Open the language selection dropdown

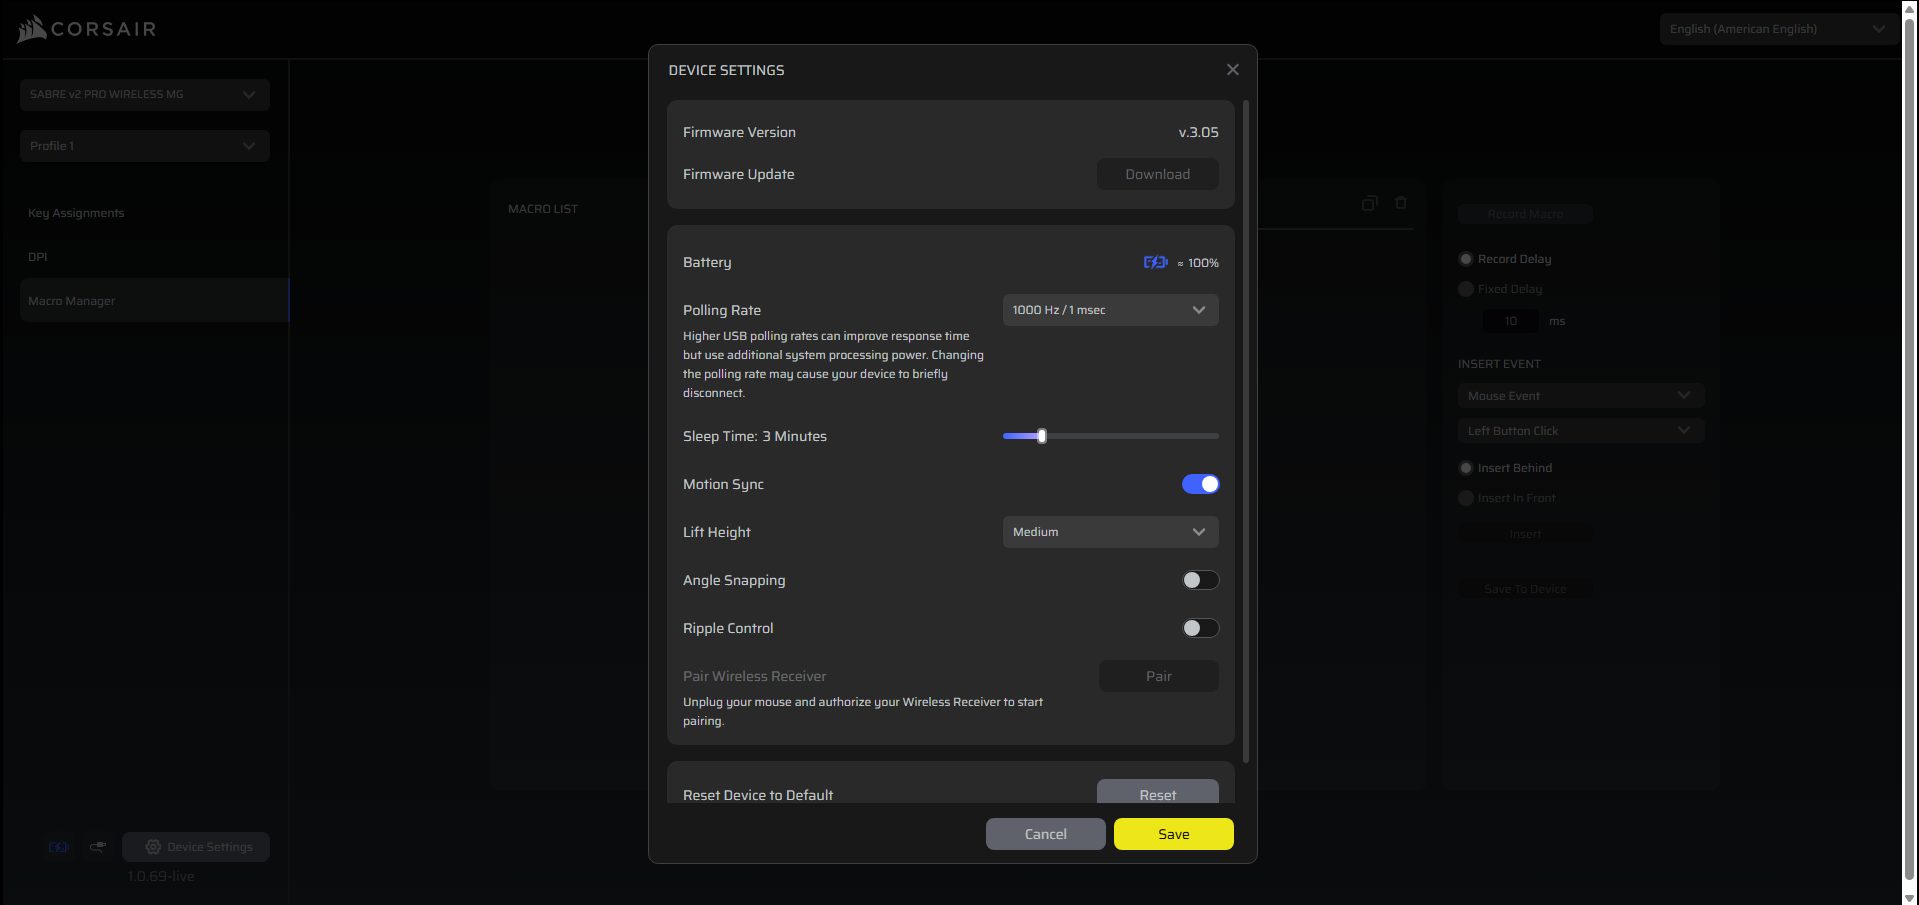pyautogui.click(x=1776, y=29)
